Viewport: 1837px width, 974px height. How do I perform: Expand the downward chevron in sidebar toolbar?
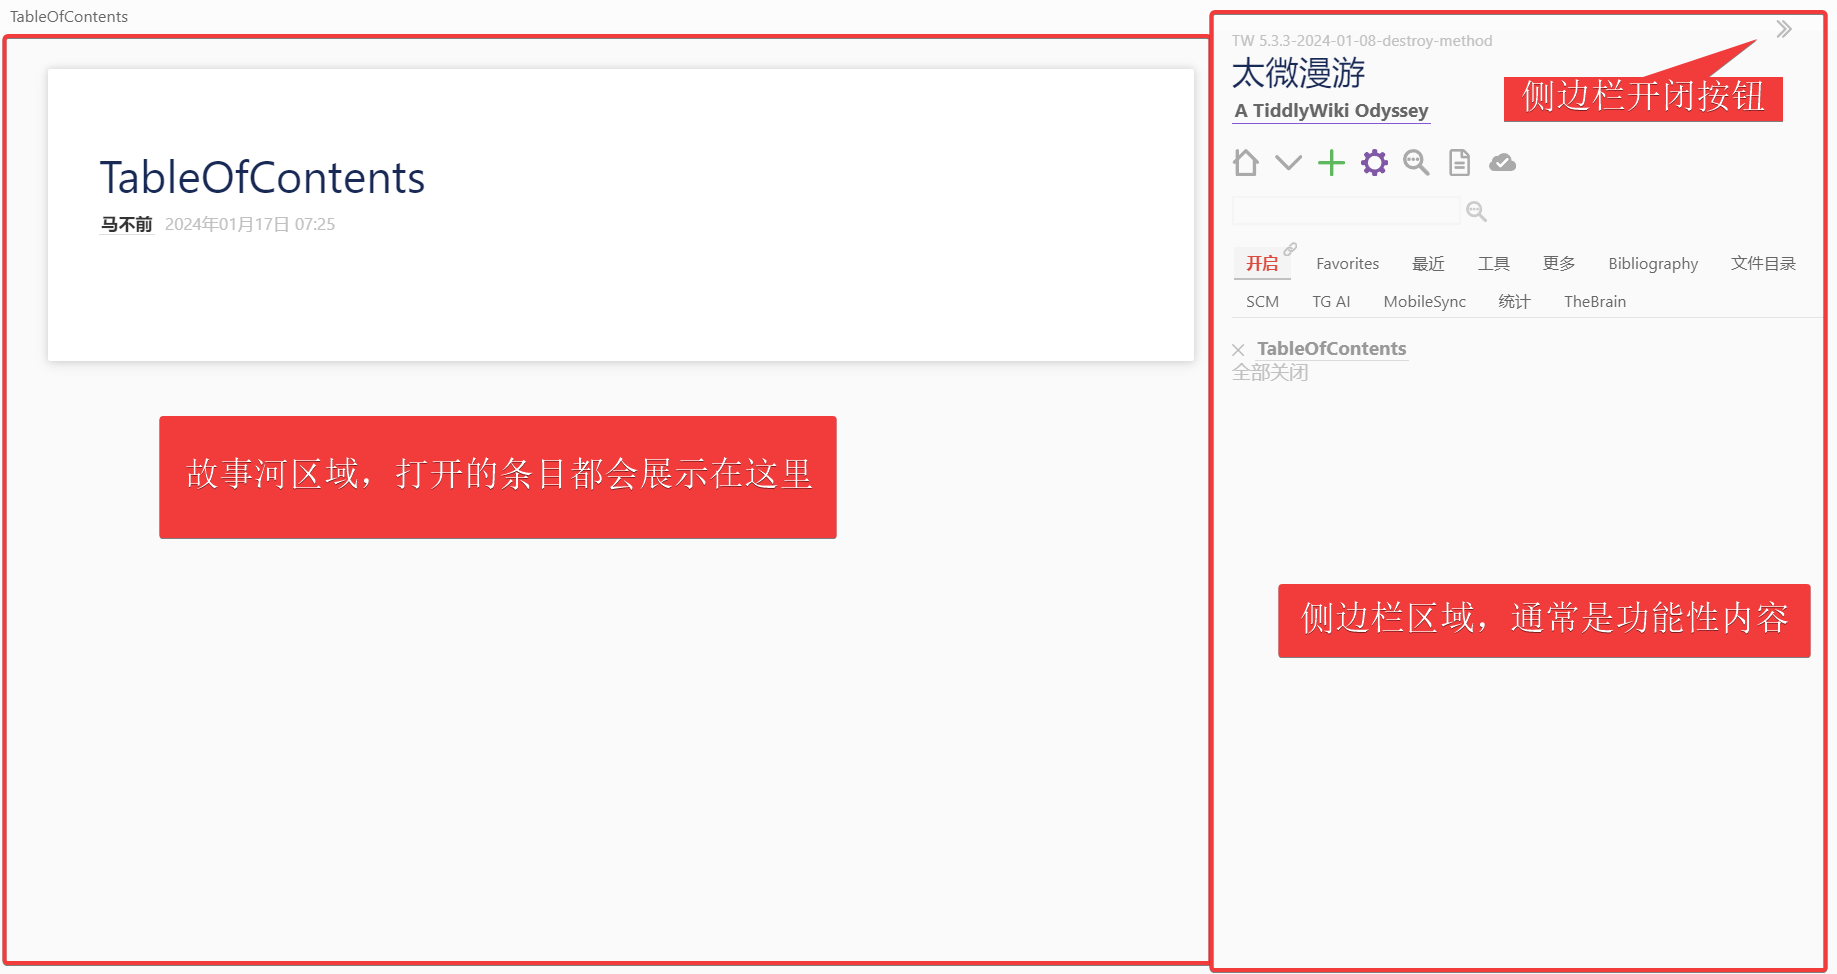(x=1288, y=162)
